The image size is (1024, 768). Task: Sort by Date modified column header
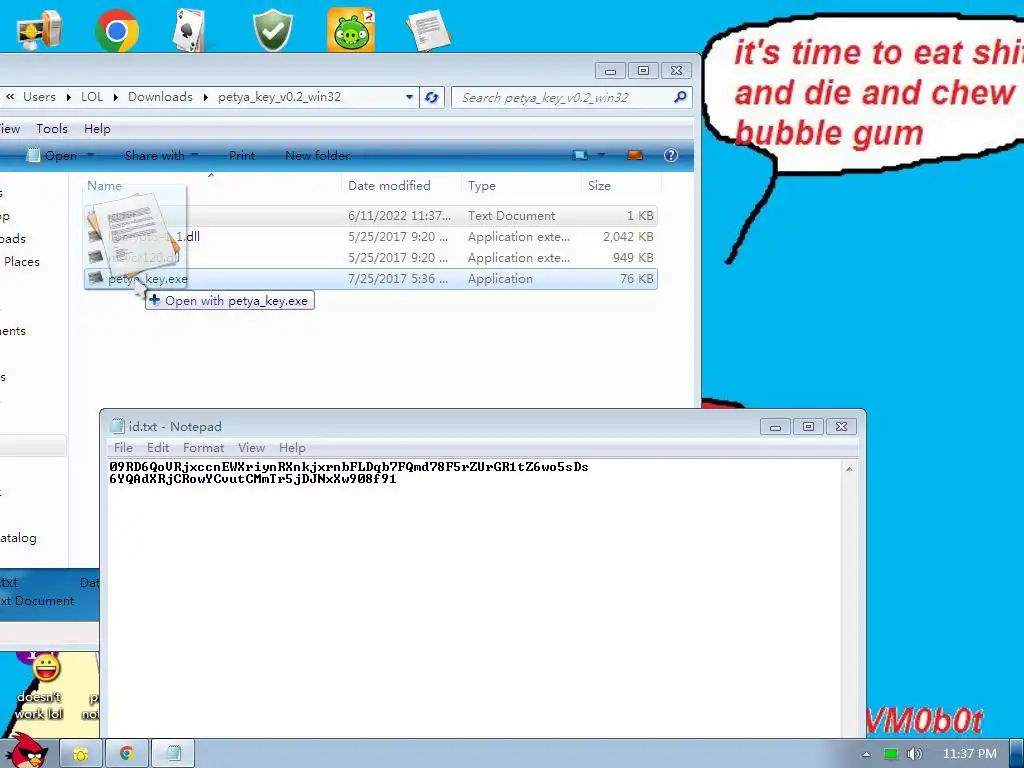click(x=401, y=185)
